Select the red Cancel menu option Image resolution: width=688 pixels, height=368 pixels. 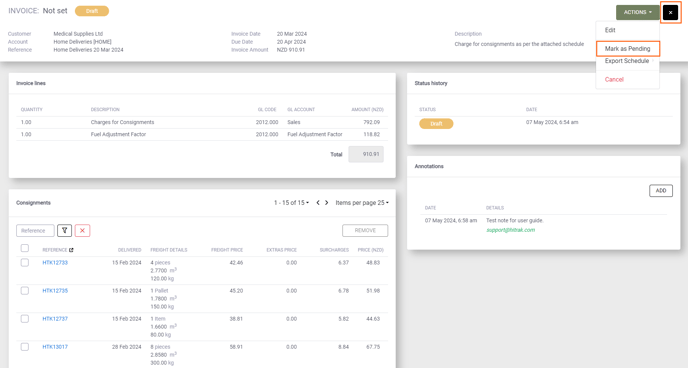point(614,79)
